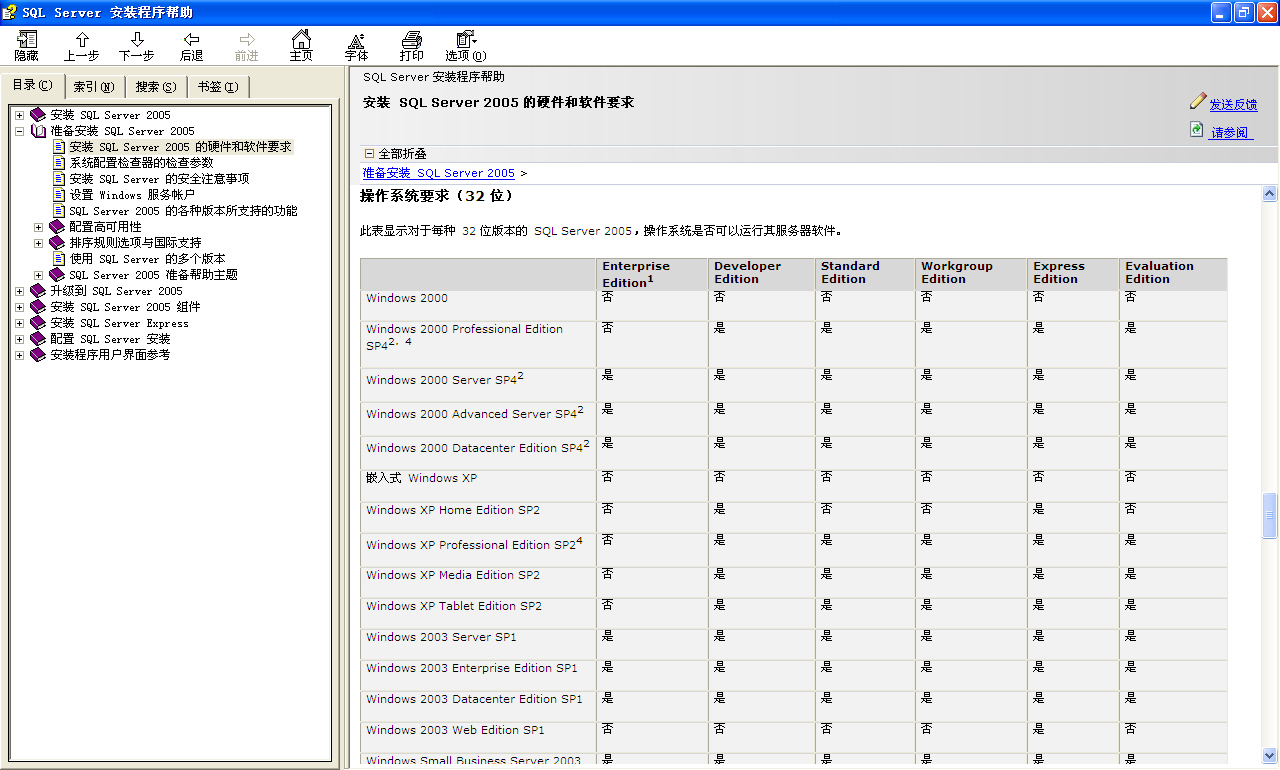Open 使用 SQL Server 的多个版本 topic
Image resolution: width=1280 pixels, height=770 pixels.
[x=147, y=259]
